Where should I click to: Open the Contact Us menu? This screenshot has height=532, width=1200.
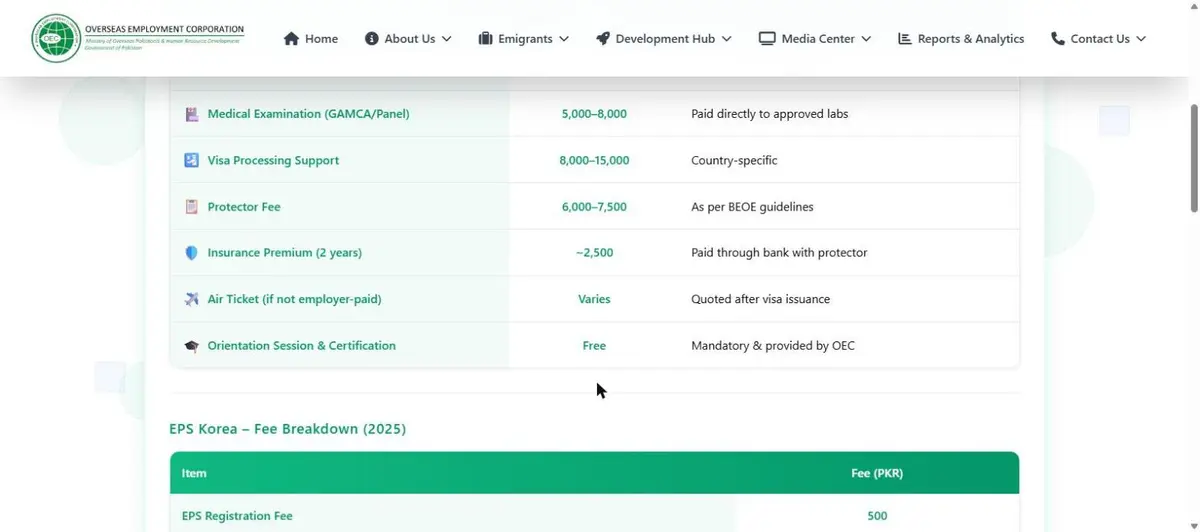point(1099,39)
